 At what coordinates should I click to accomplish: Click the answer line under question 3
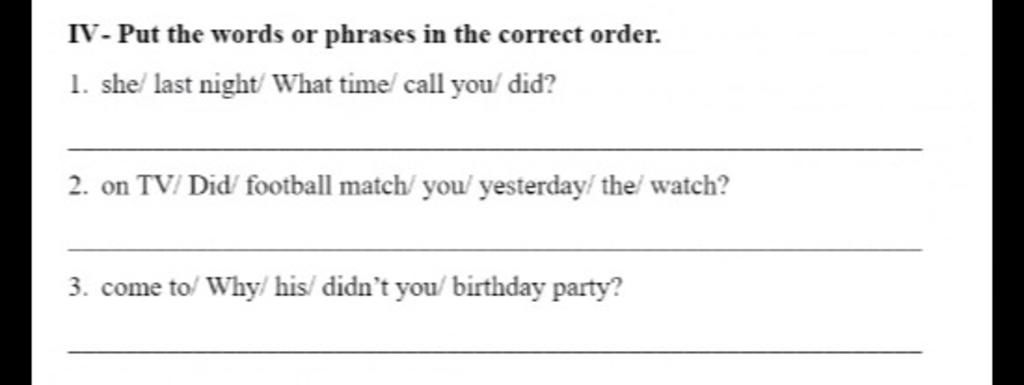click(x=495, y=352)
